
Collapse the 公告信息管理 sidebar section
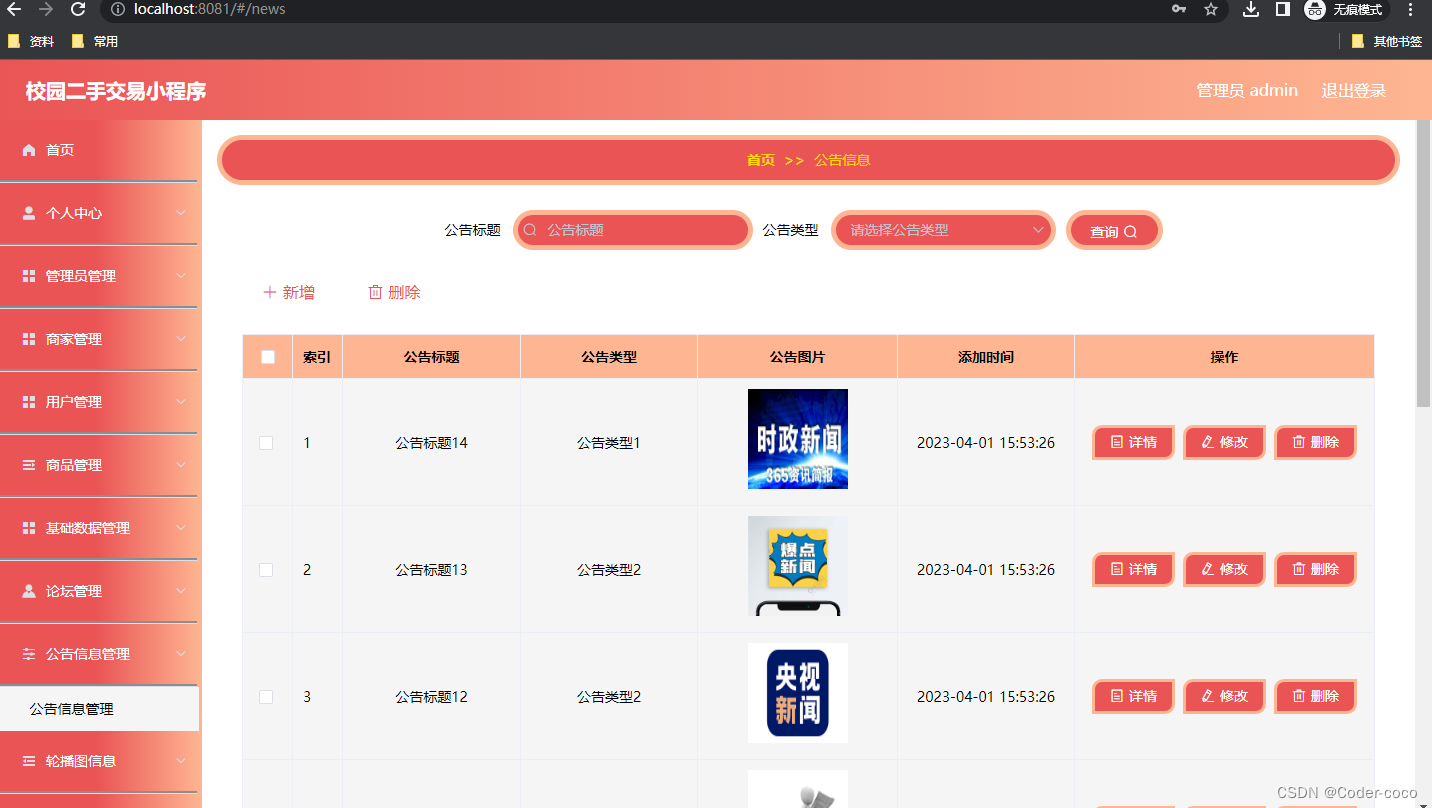click(99, 654)
